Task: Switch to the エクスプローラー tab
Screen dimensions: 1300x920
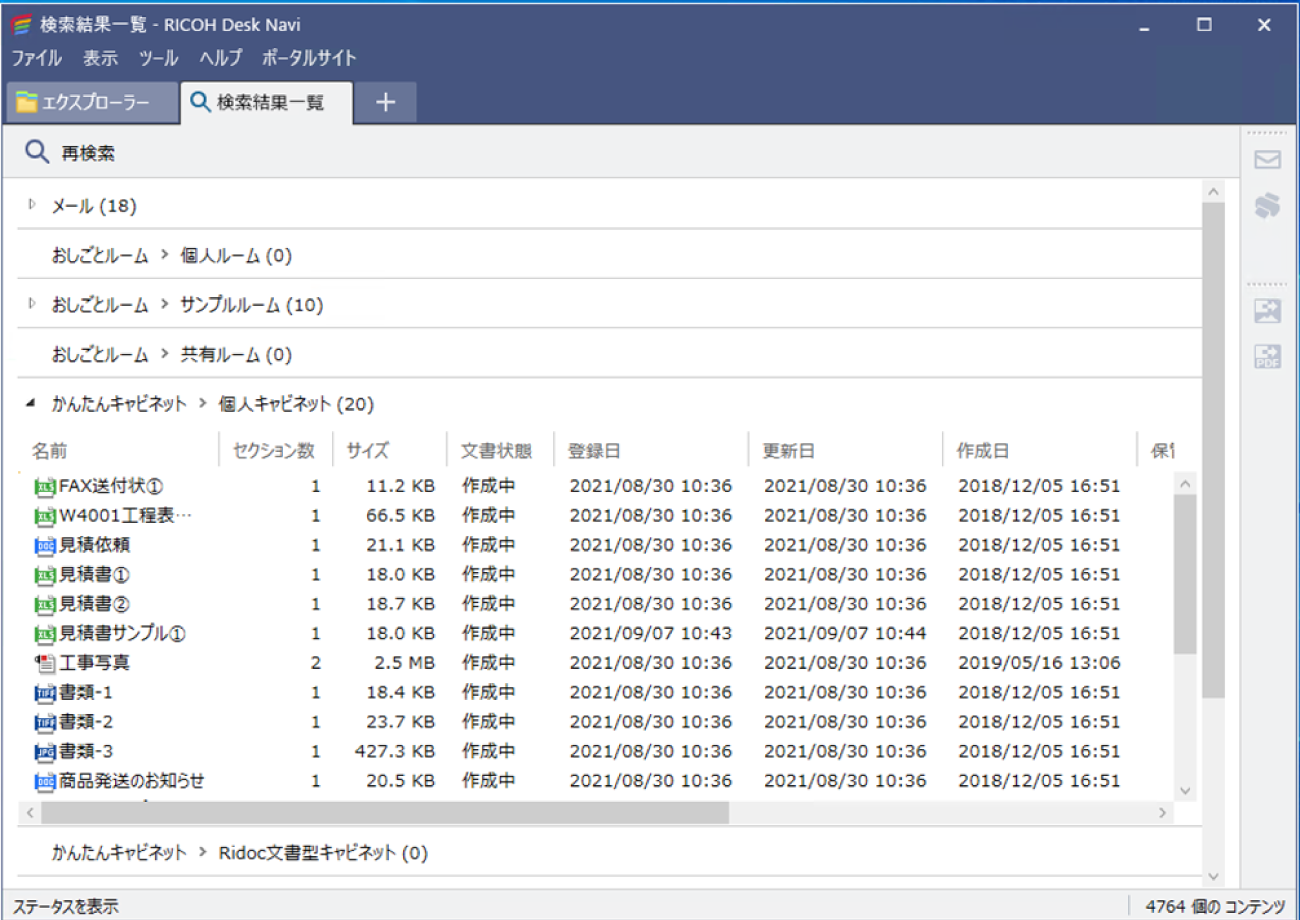Action: tap(92, 103)
